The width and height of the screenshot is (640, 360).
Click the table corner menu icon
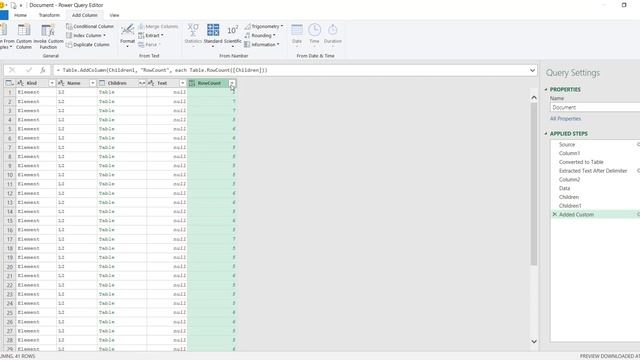pos(9,83)
